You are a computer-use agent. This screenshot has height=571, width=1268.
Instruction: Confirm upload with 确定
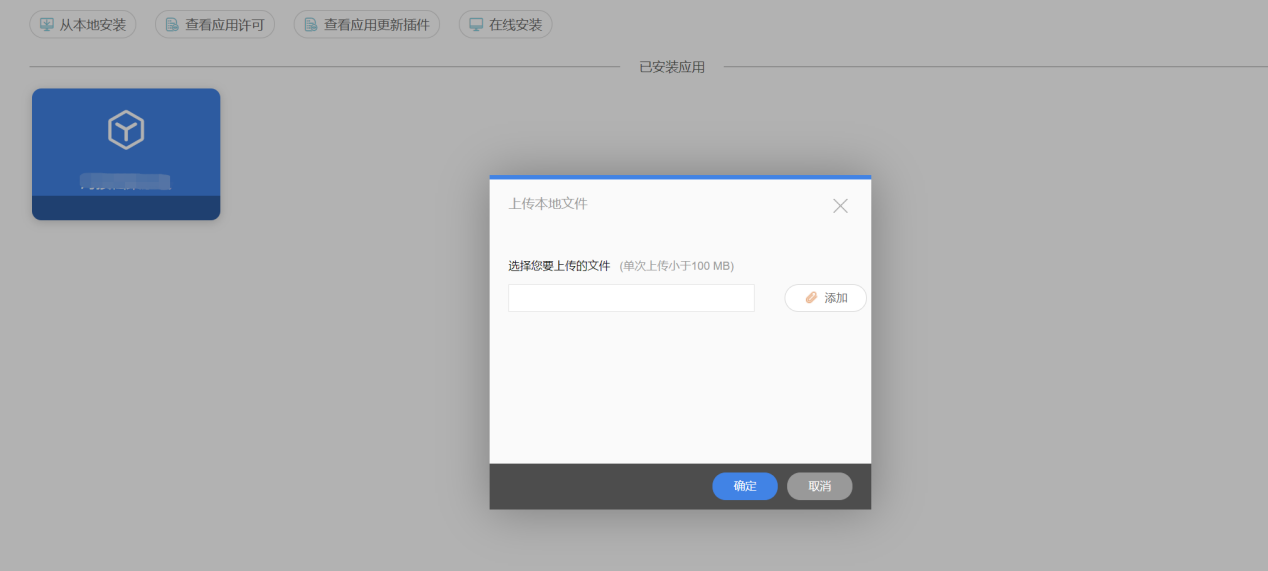[745, 486]
